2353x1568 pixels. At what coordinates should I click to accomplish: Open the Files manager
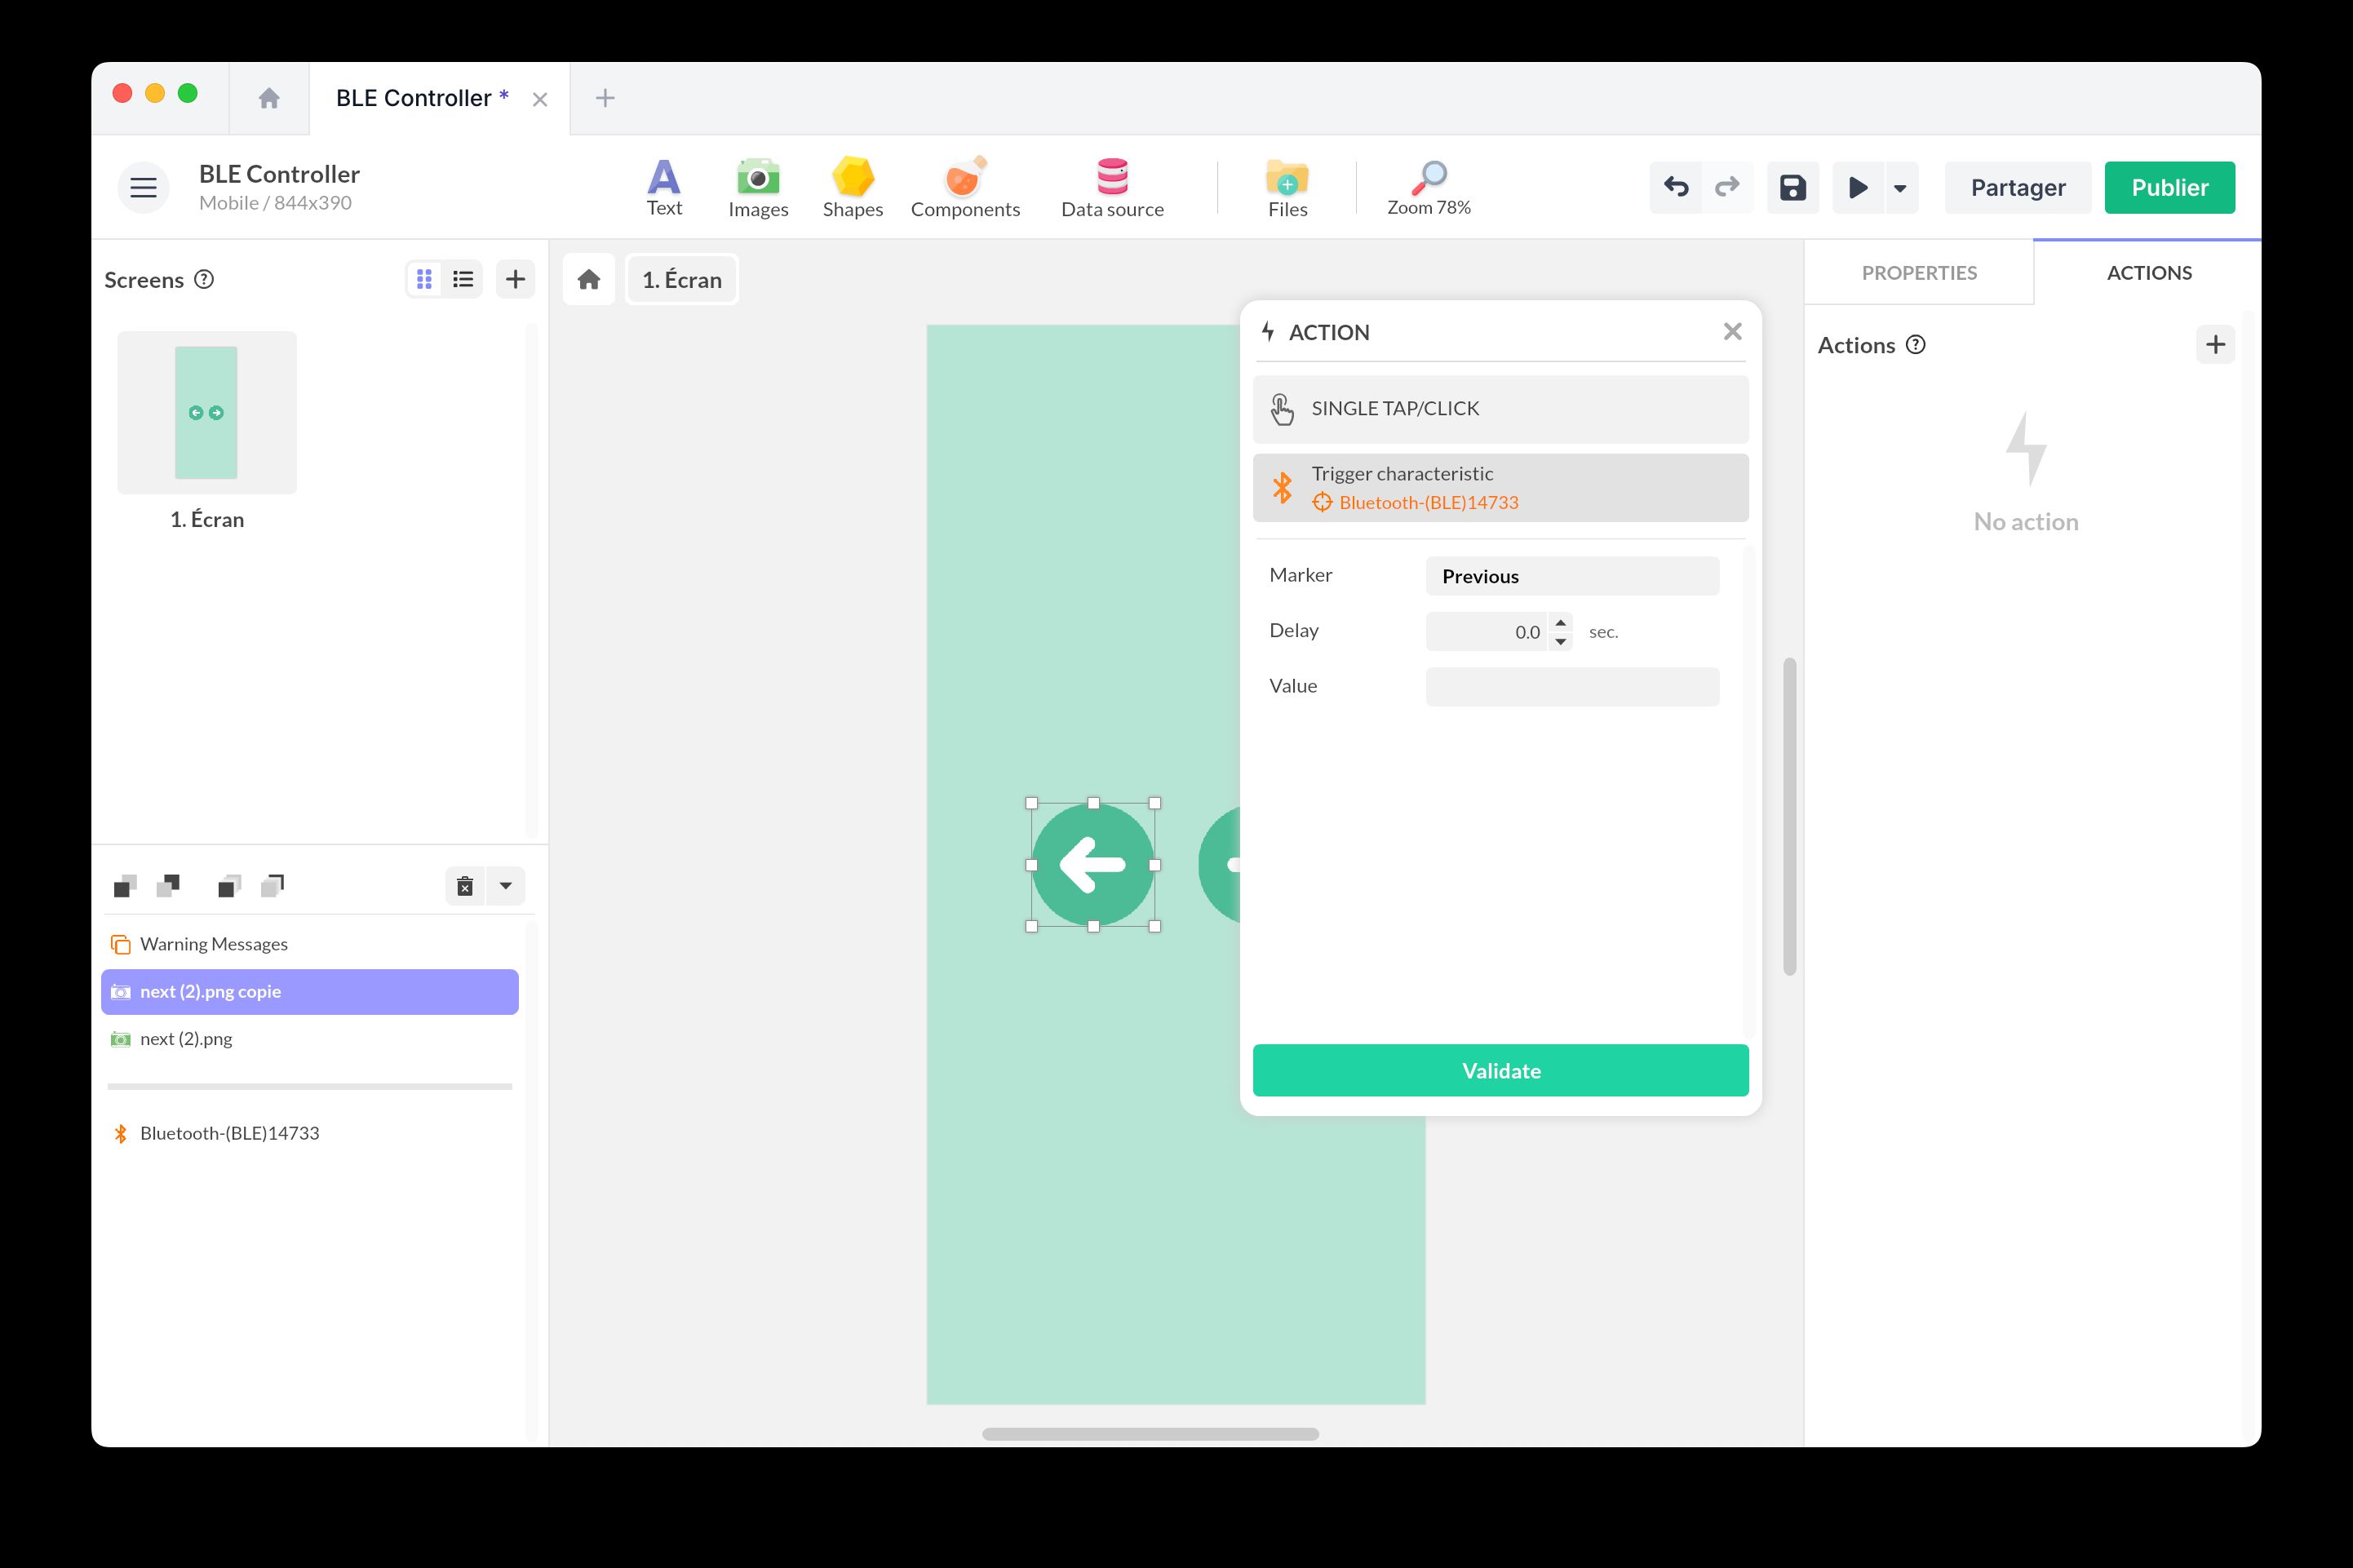1286,187
